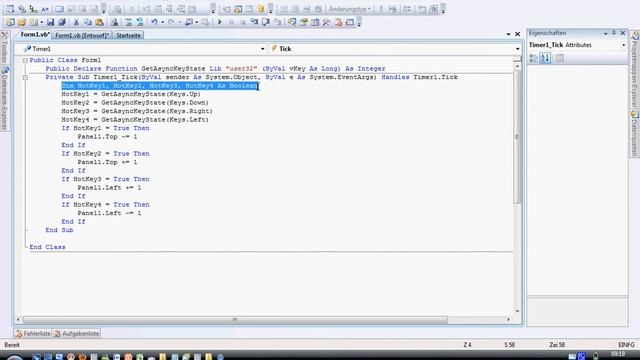Click the Cut scissors icon

(x=76, y=22)
